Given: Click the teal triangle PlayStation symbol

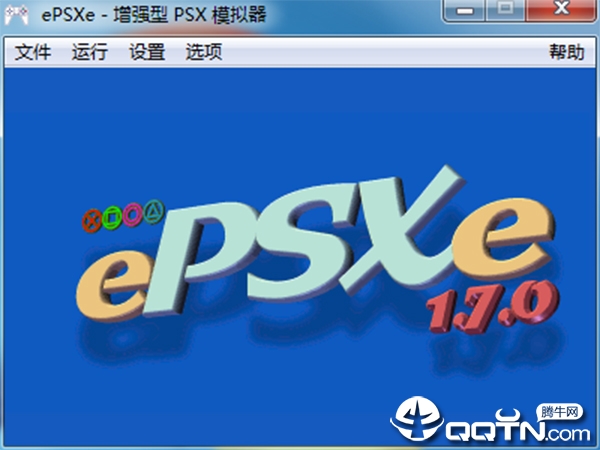Looking at the screenshot, I should (154, 211).
